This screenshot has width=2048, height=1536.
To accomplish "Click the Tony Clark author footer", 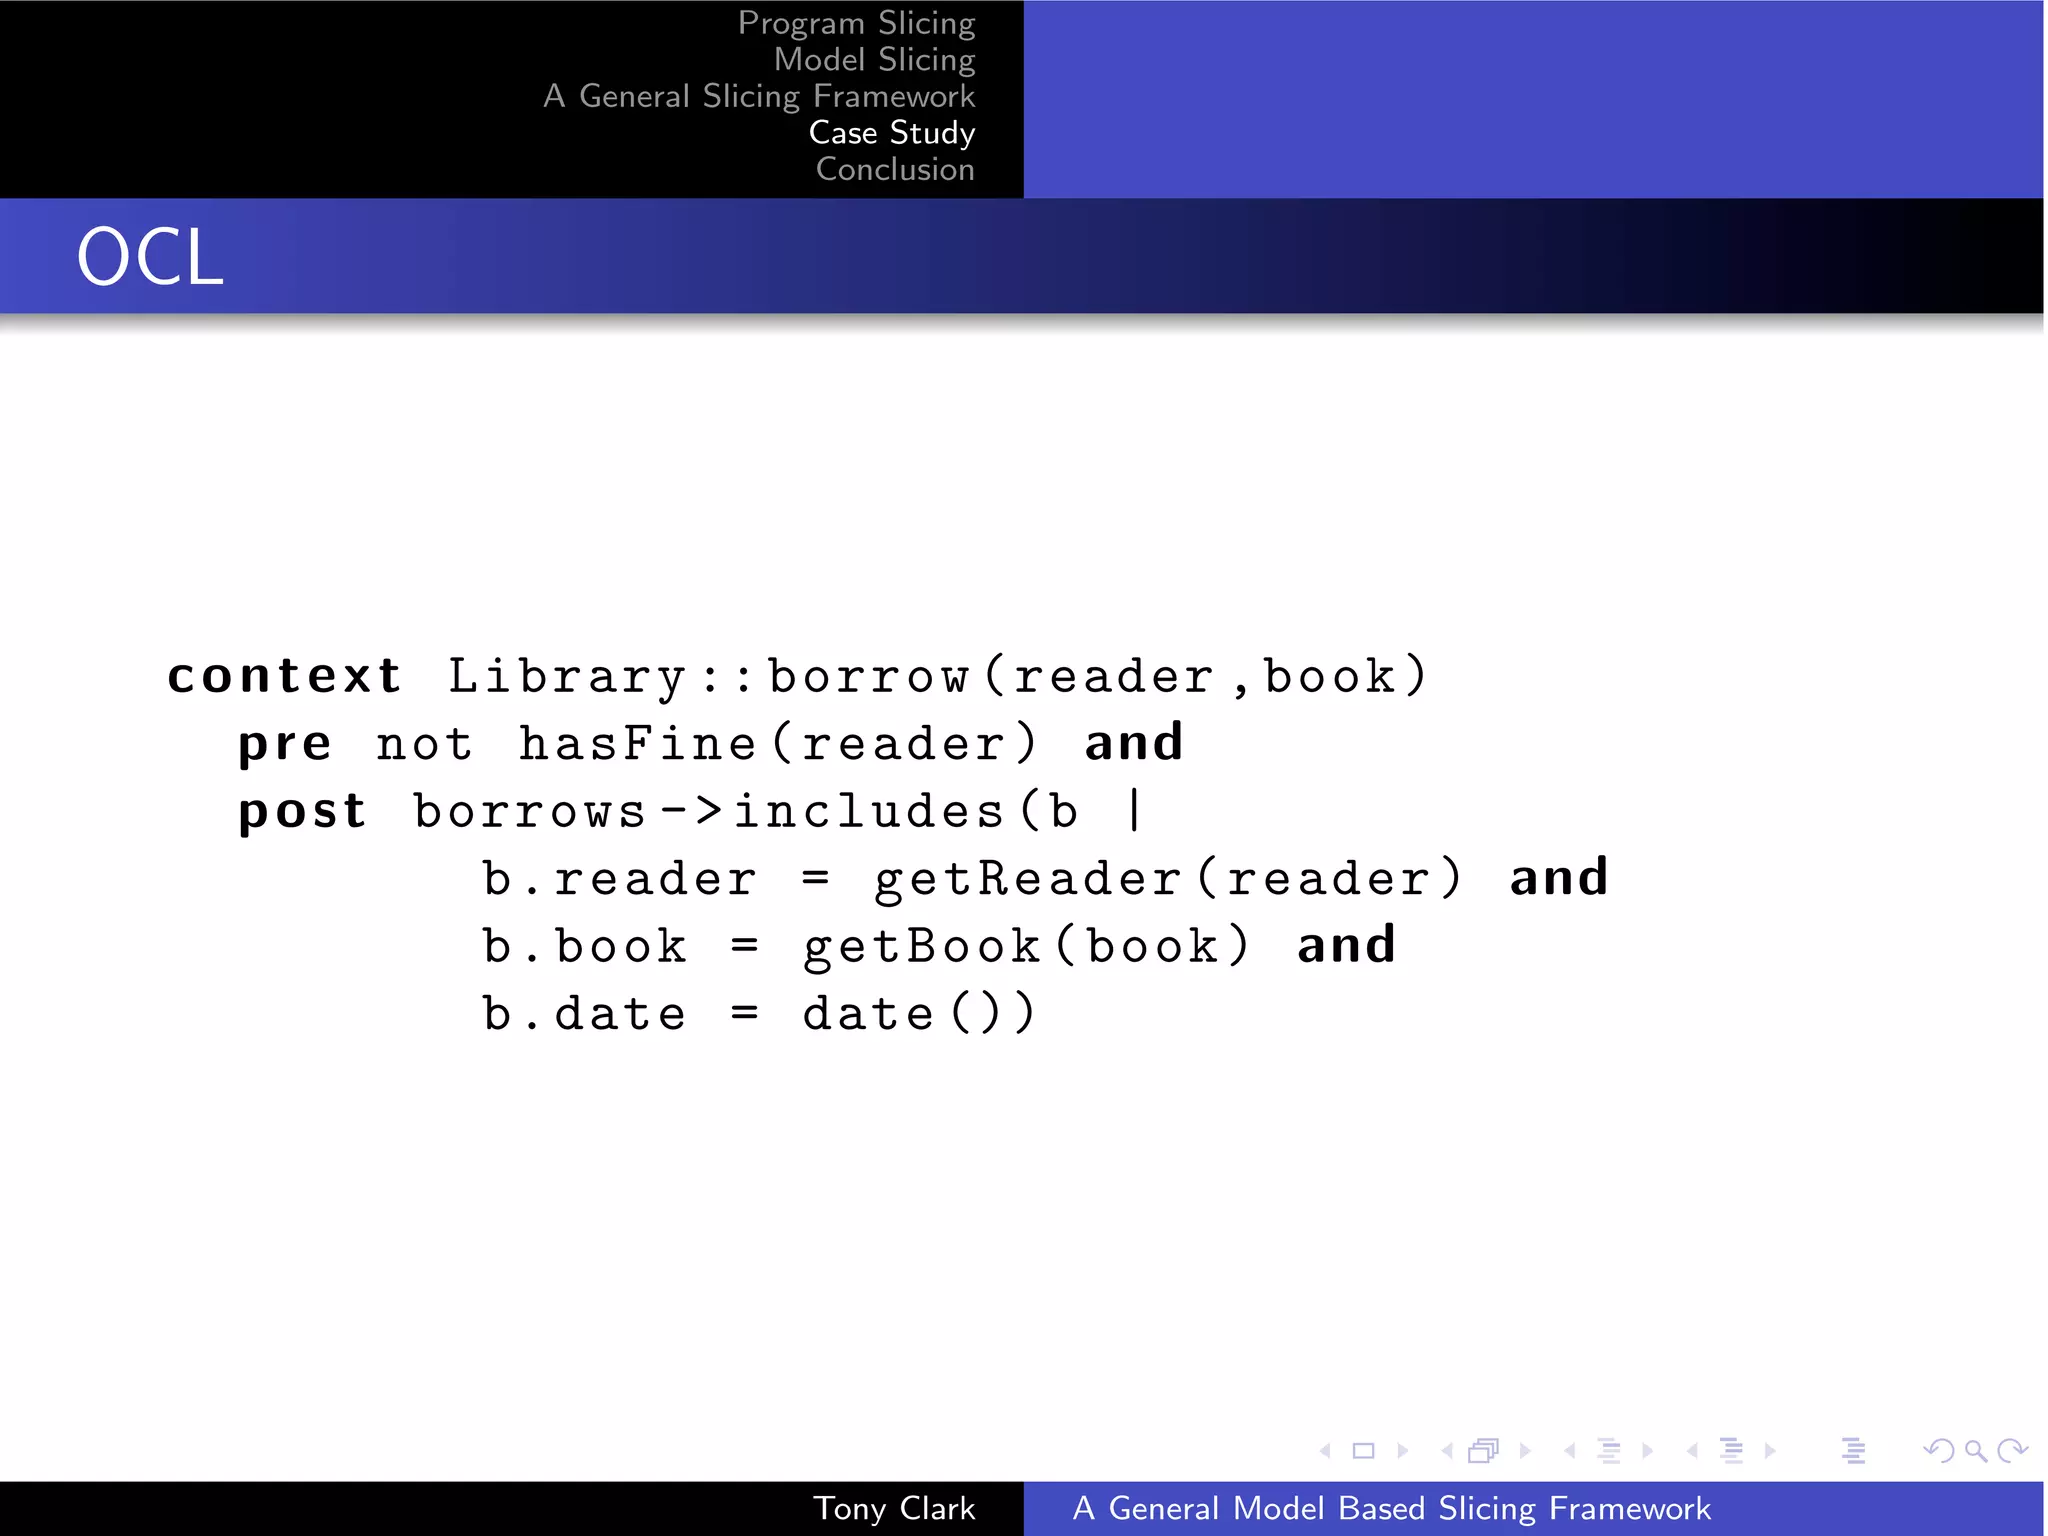I will coord(894,1508).
